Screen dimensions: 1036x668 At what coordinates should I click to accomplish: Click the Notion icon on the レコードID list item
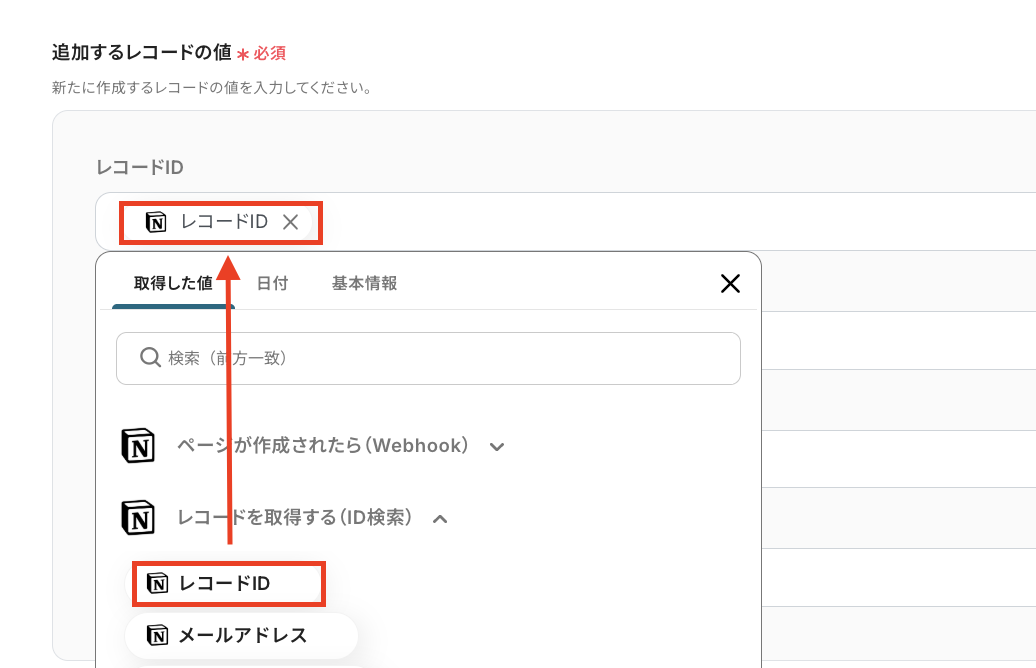pos(157,583)
